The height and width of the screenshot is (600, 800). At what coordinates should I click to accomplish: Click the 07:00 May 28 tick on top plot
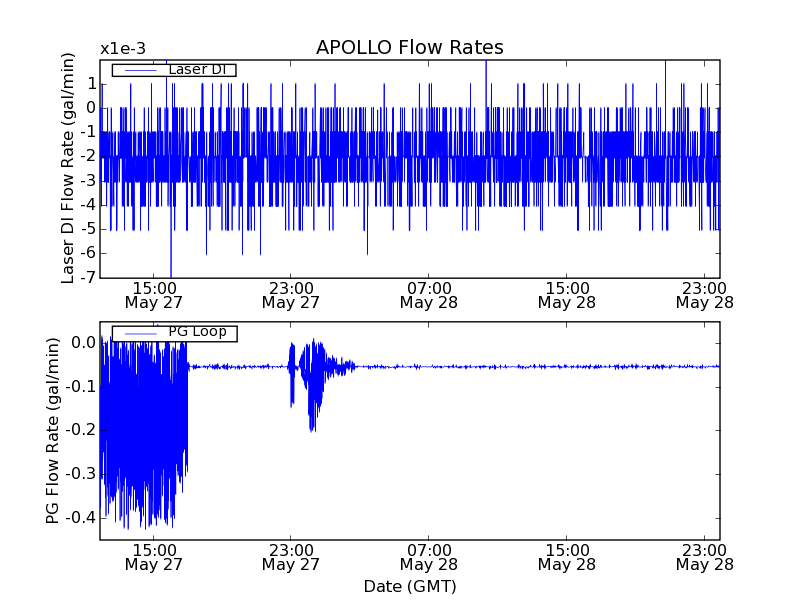click(x=428, y=294)
